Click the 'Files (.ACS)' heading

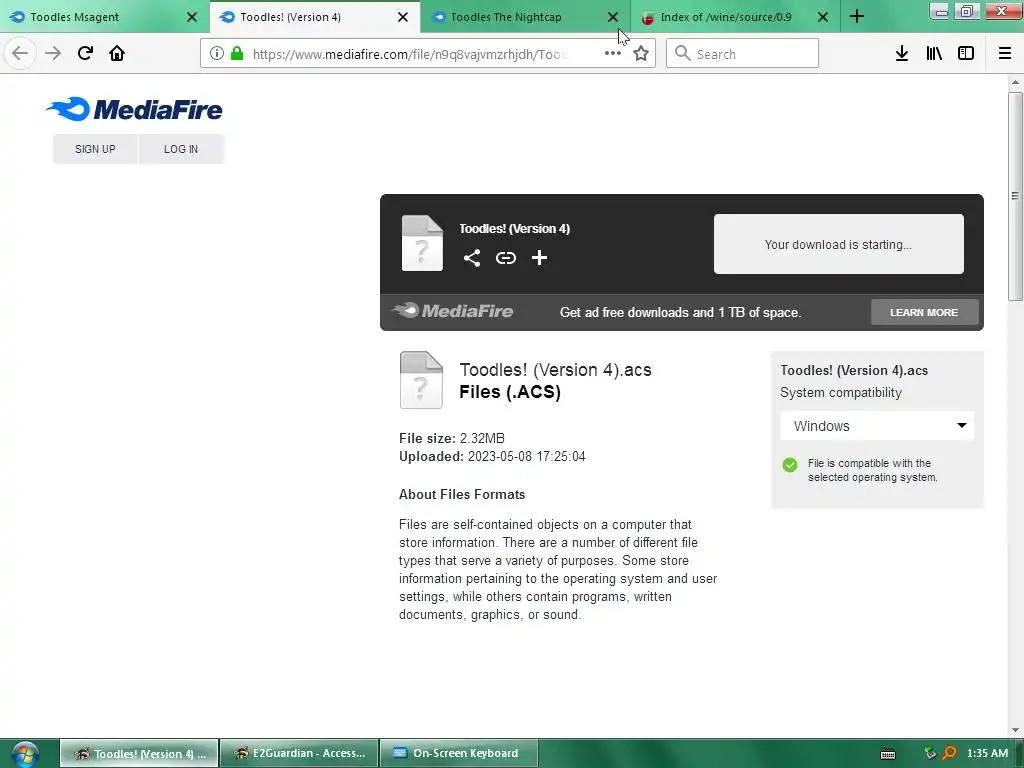coord(510,392)
